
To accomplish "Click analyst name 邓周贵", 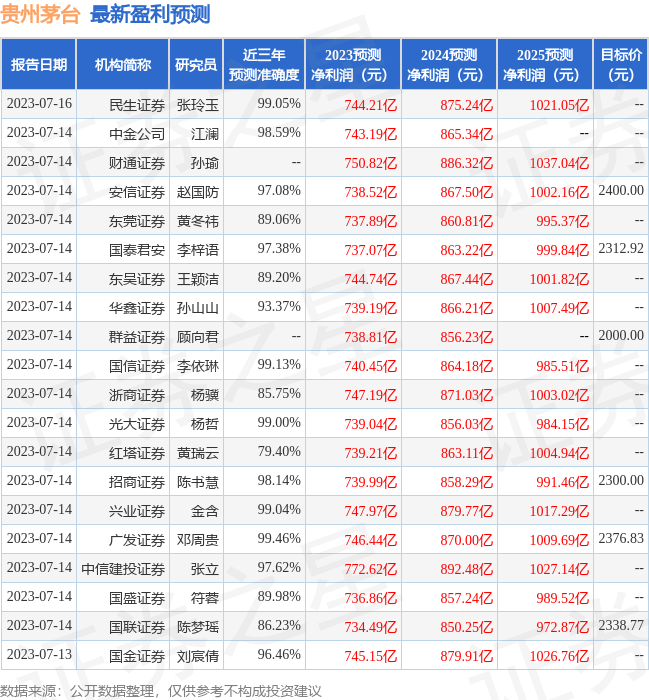I will click(198, 540).
